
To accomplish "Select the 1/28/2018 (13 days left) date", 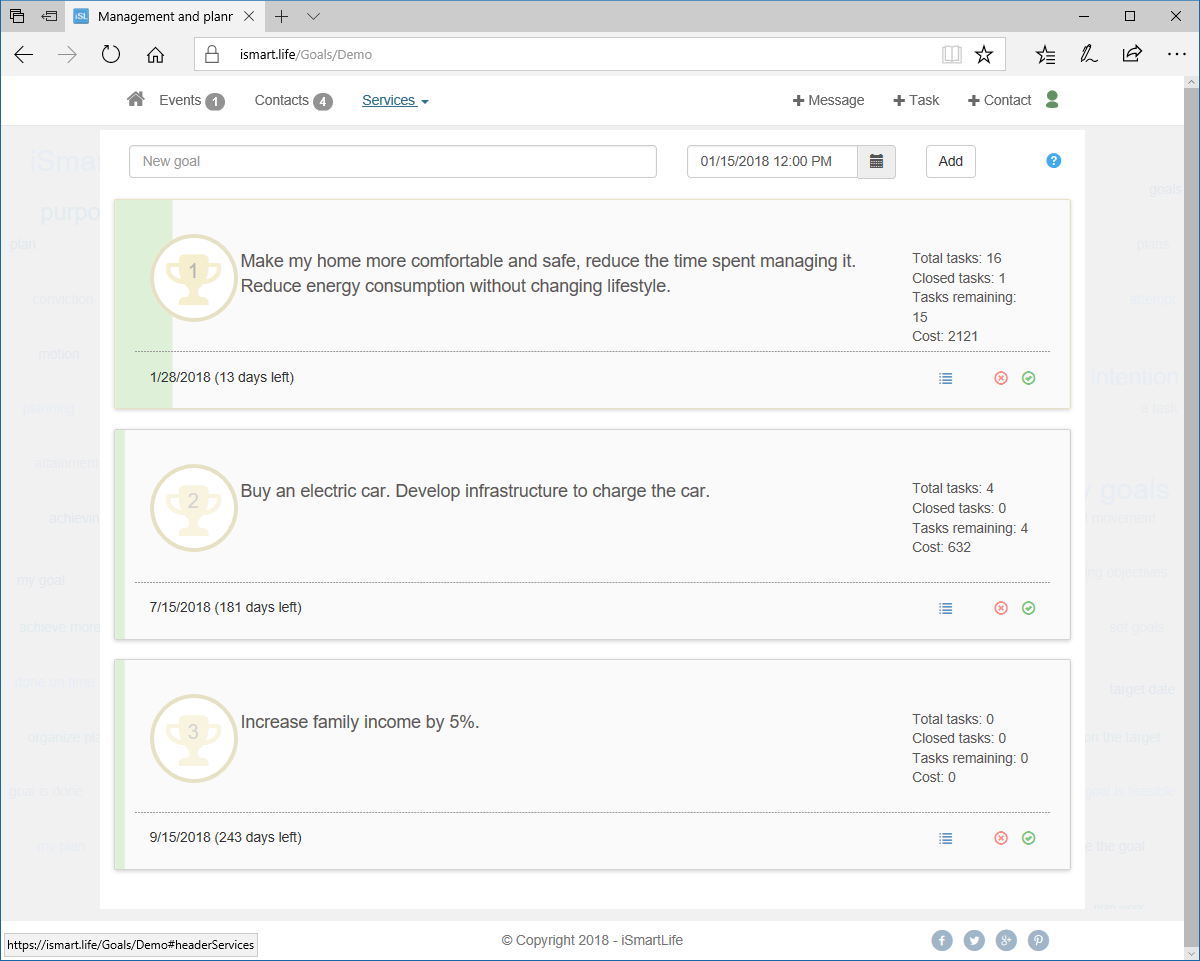I will click(222, 377).
